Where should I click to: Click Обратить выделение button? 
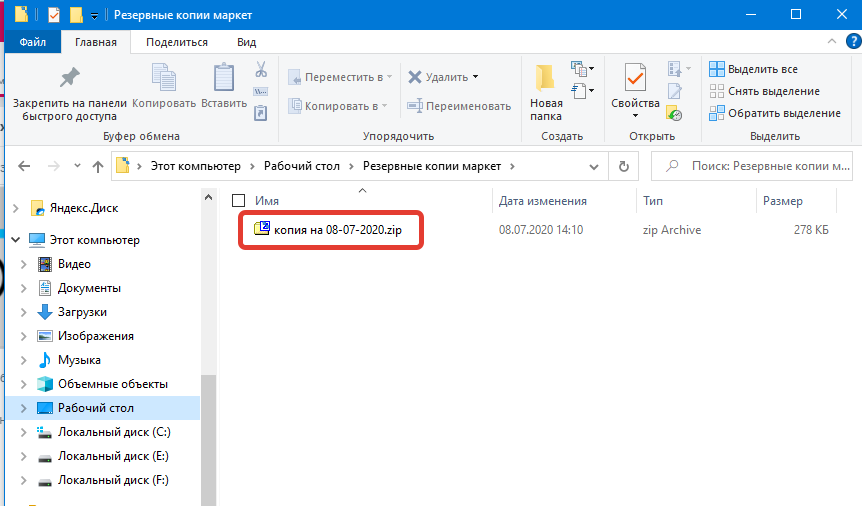[x=774, y=113]
